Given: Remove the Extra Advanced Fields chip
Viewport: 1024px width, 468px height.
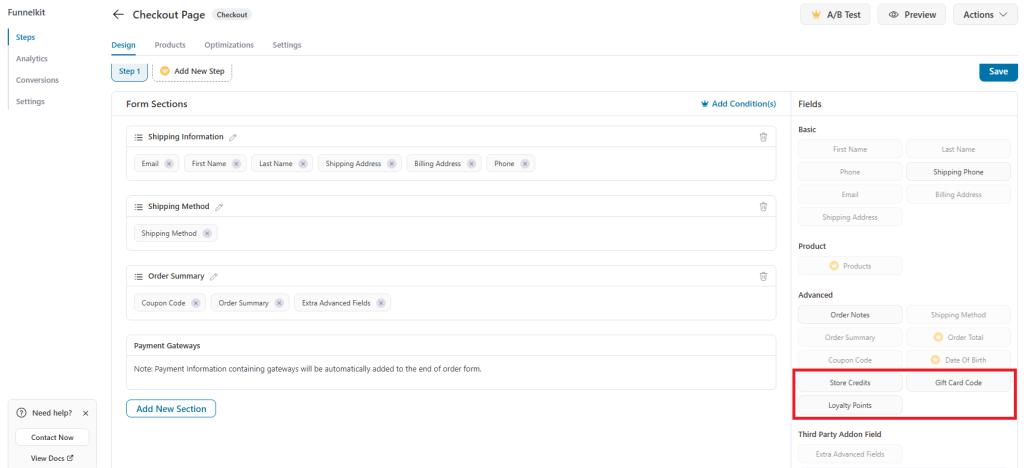Looking at the screenshot, I should [381, 303].
